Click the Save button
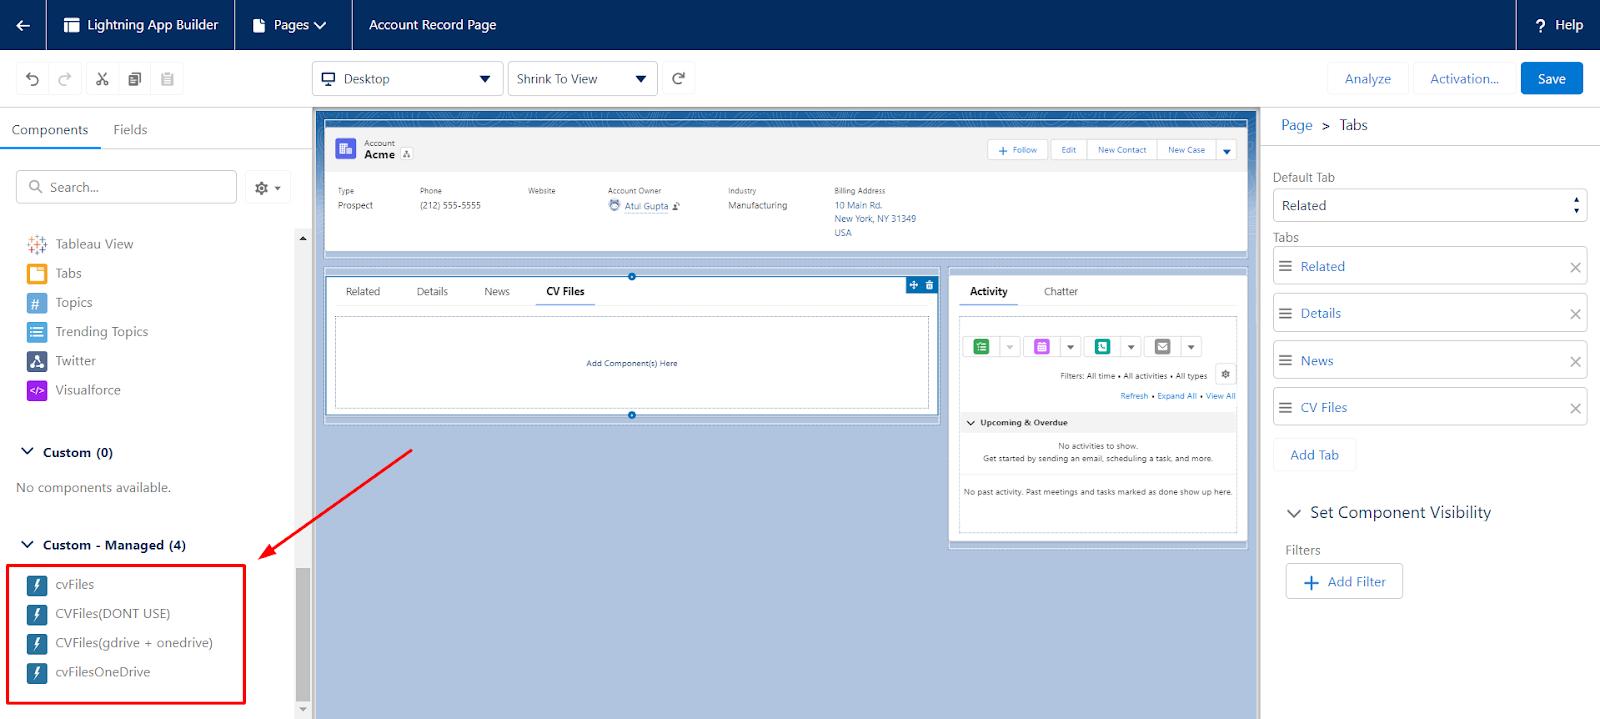 (1552, 79)
